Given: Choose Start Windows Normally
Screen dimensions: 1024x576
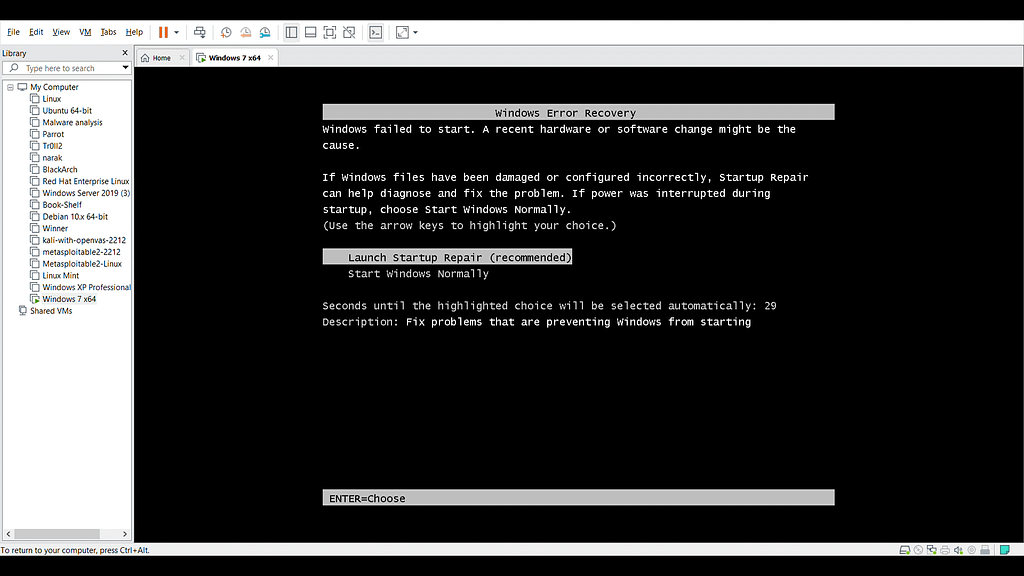Looking at the screenshot, I should 418,274.
